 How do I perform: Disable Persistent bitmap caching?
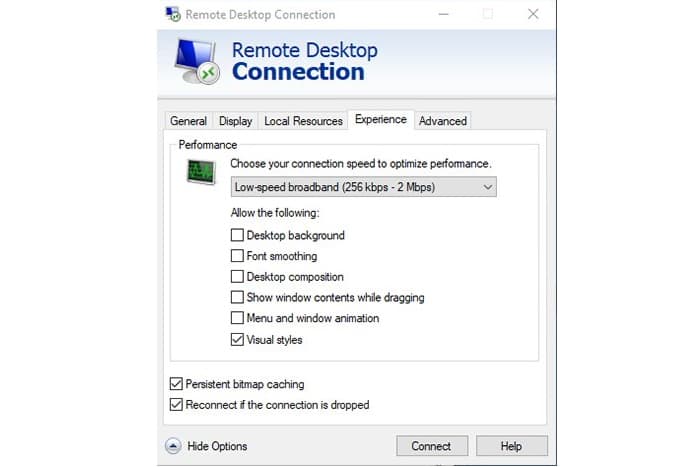176,384
